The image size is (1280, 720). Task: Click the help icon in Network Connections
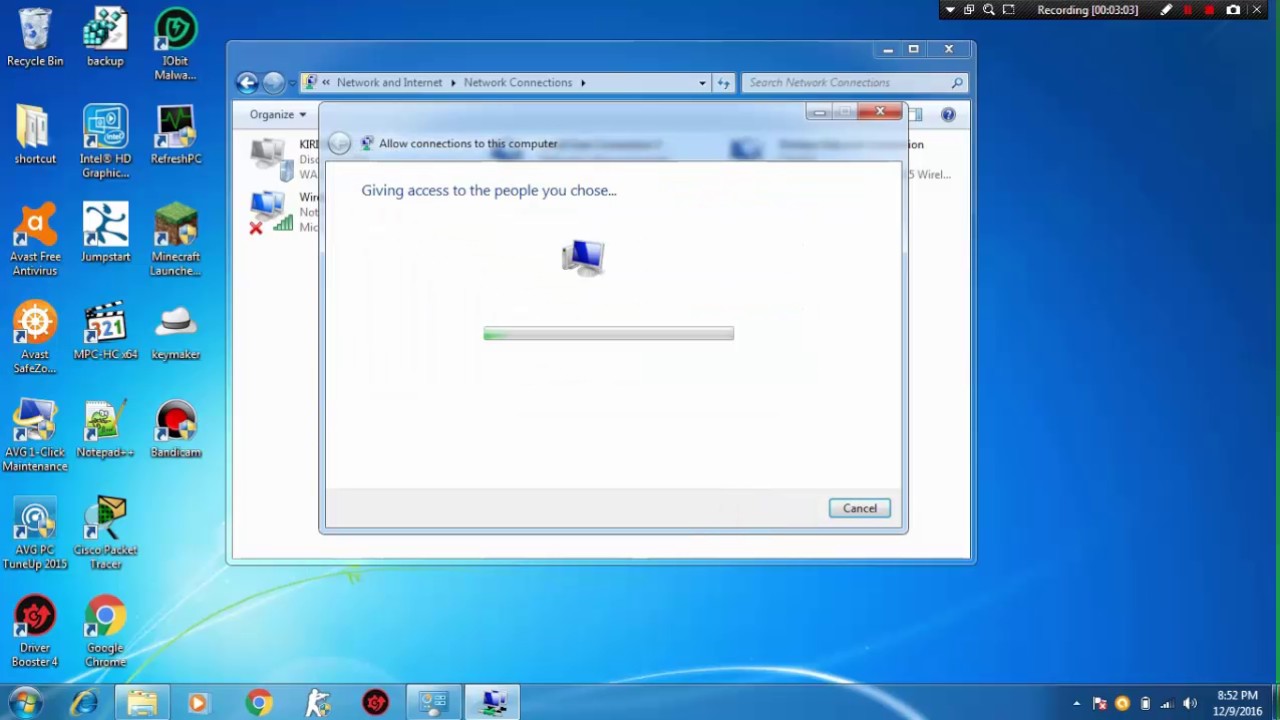pyautogui.click(x=948, y=114)
